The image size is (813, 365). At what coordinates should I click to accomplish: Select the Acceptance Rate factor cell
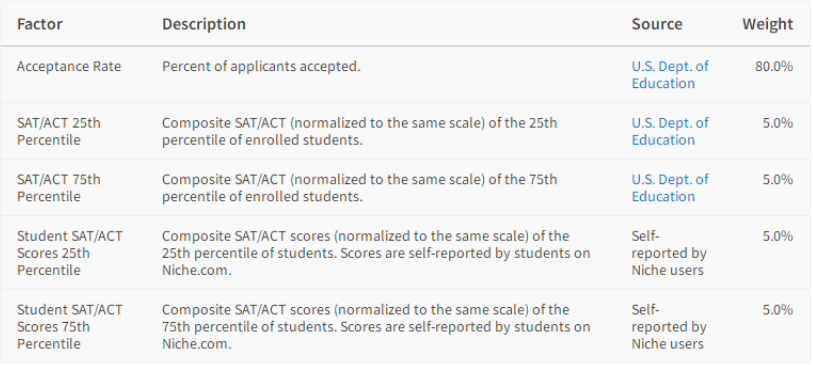69,66
